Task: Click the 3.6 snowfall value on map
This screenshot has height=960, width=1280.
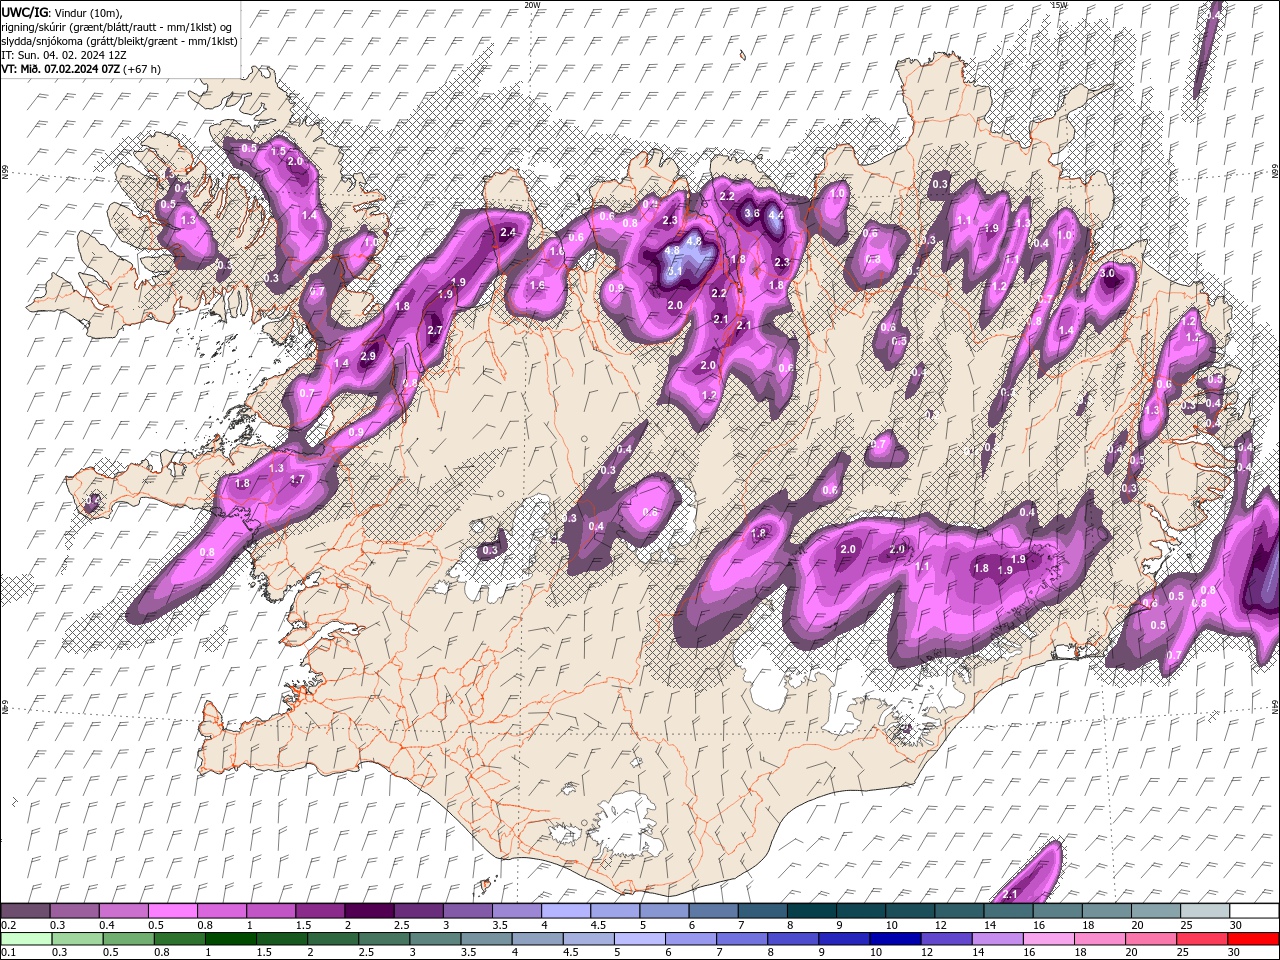Action: click(x=752, y=213)
